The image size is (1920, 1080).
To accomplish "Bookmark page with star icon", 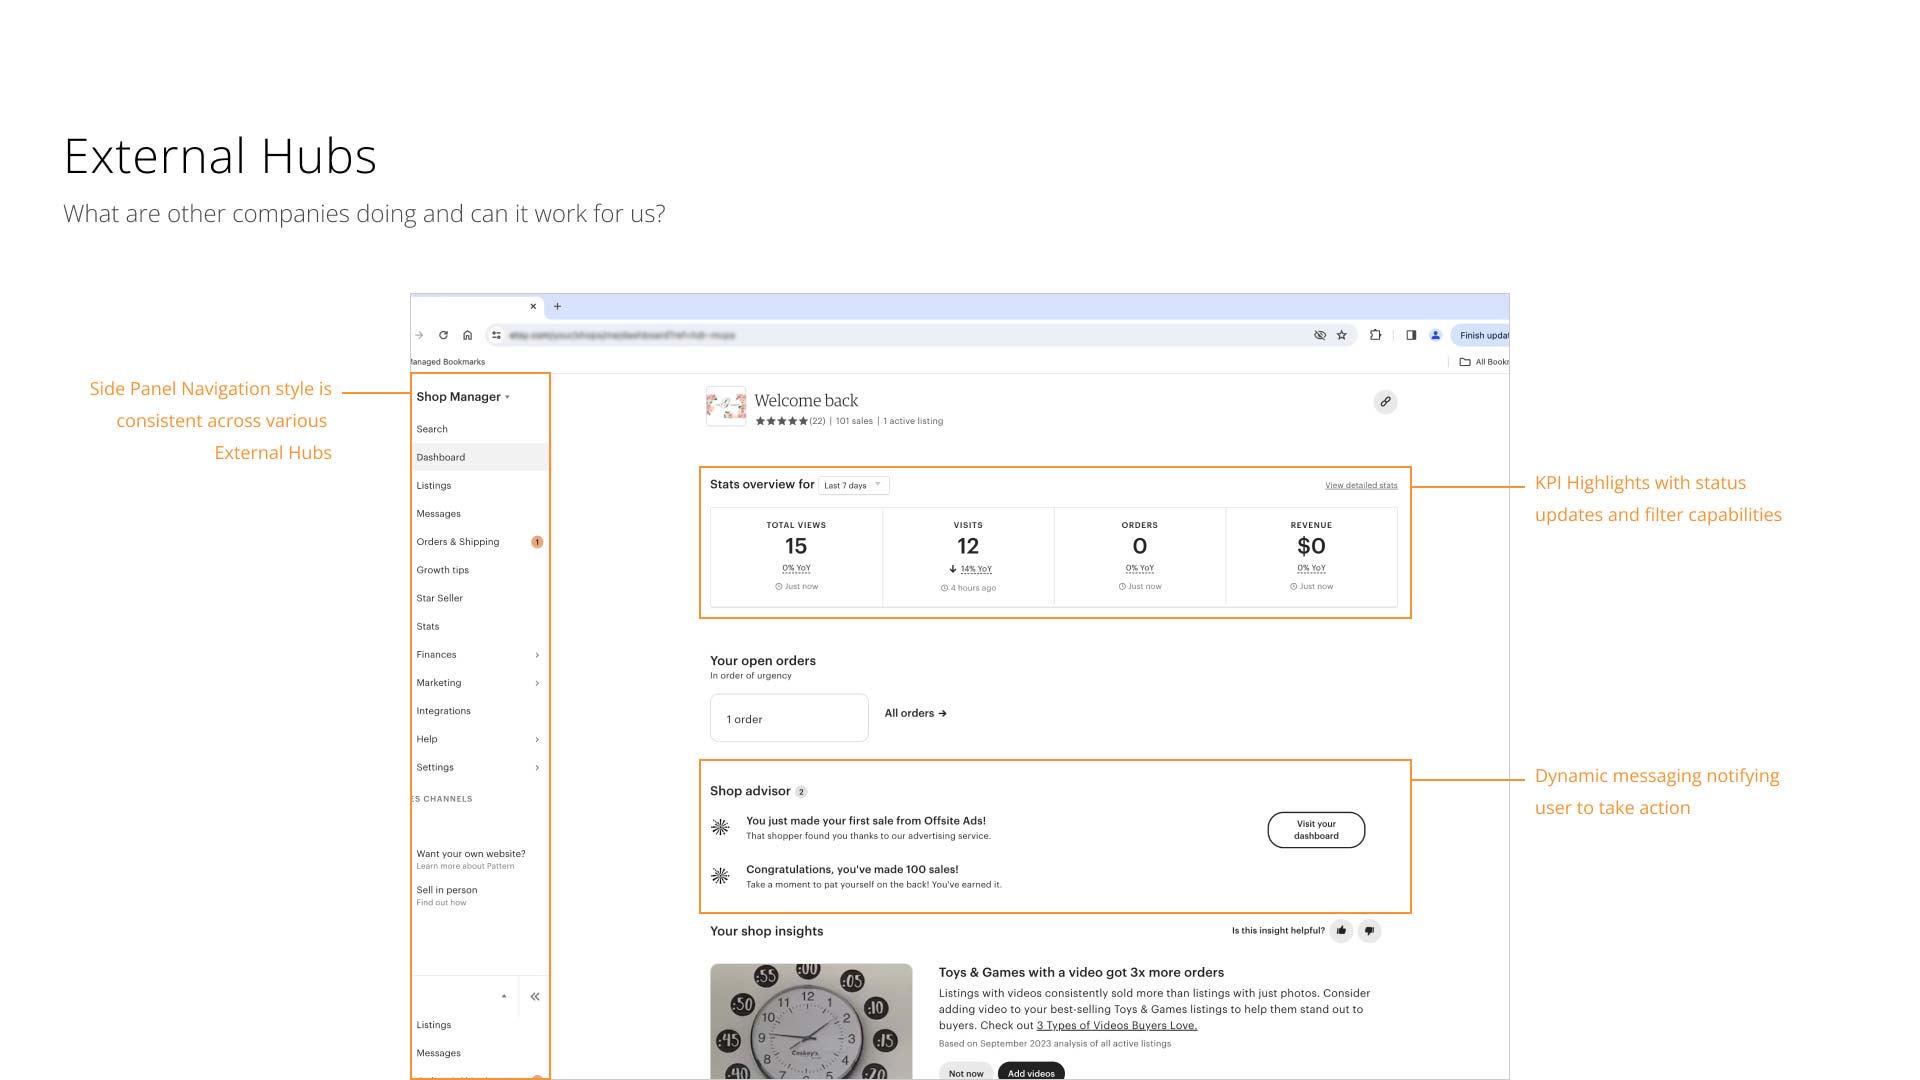I will pos(1342,335).
